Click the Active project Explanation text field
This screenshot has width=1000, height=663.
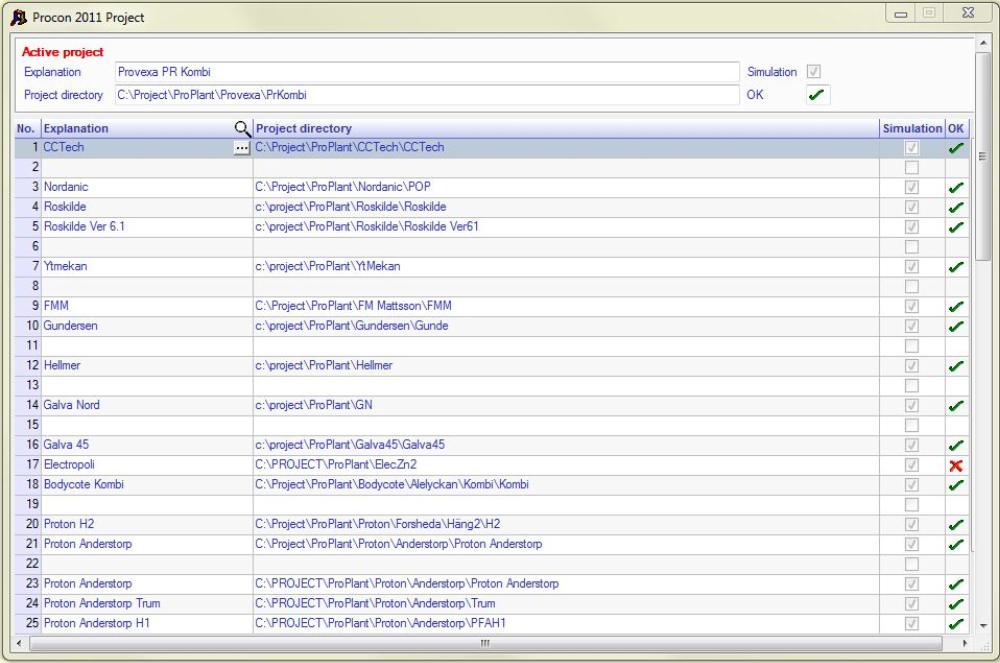coord(426,72)
